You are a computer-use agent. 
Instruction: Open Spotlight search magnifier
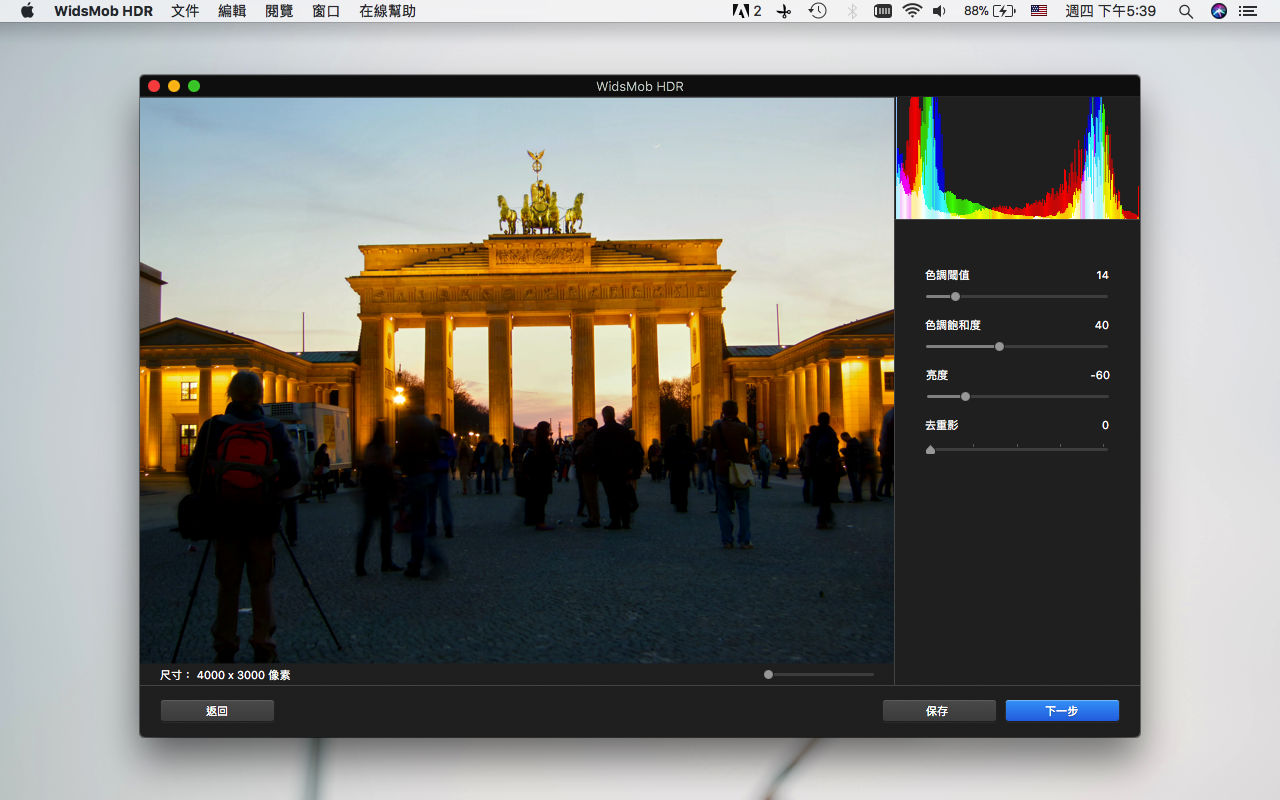(1186, 11)
